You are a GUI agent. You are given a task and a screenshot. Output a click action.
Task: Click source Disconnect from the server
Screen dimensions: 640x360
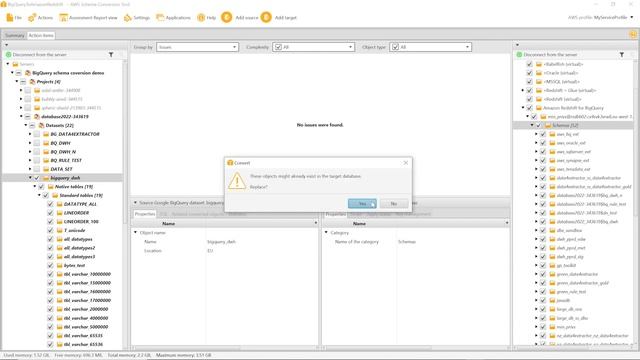tap(36, 54)
